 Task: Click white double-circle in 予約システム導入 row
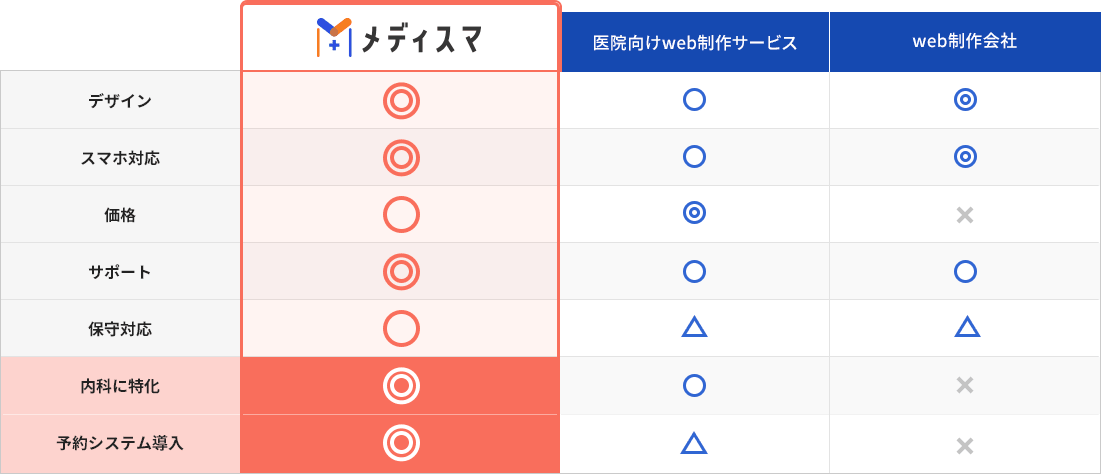click(x=401, y=442)
